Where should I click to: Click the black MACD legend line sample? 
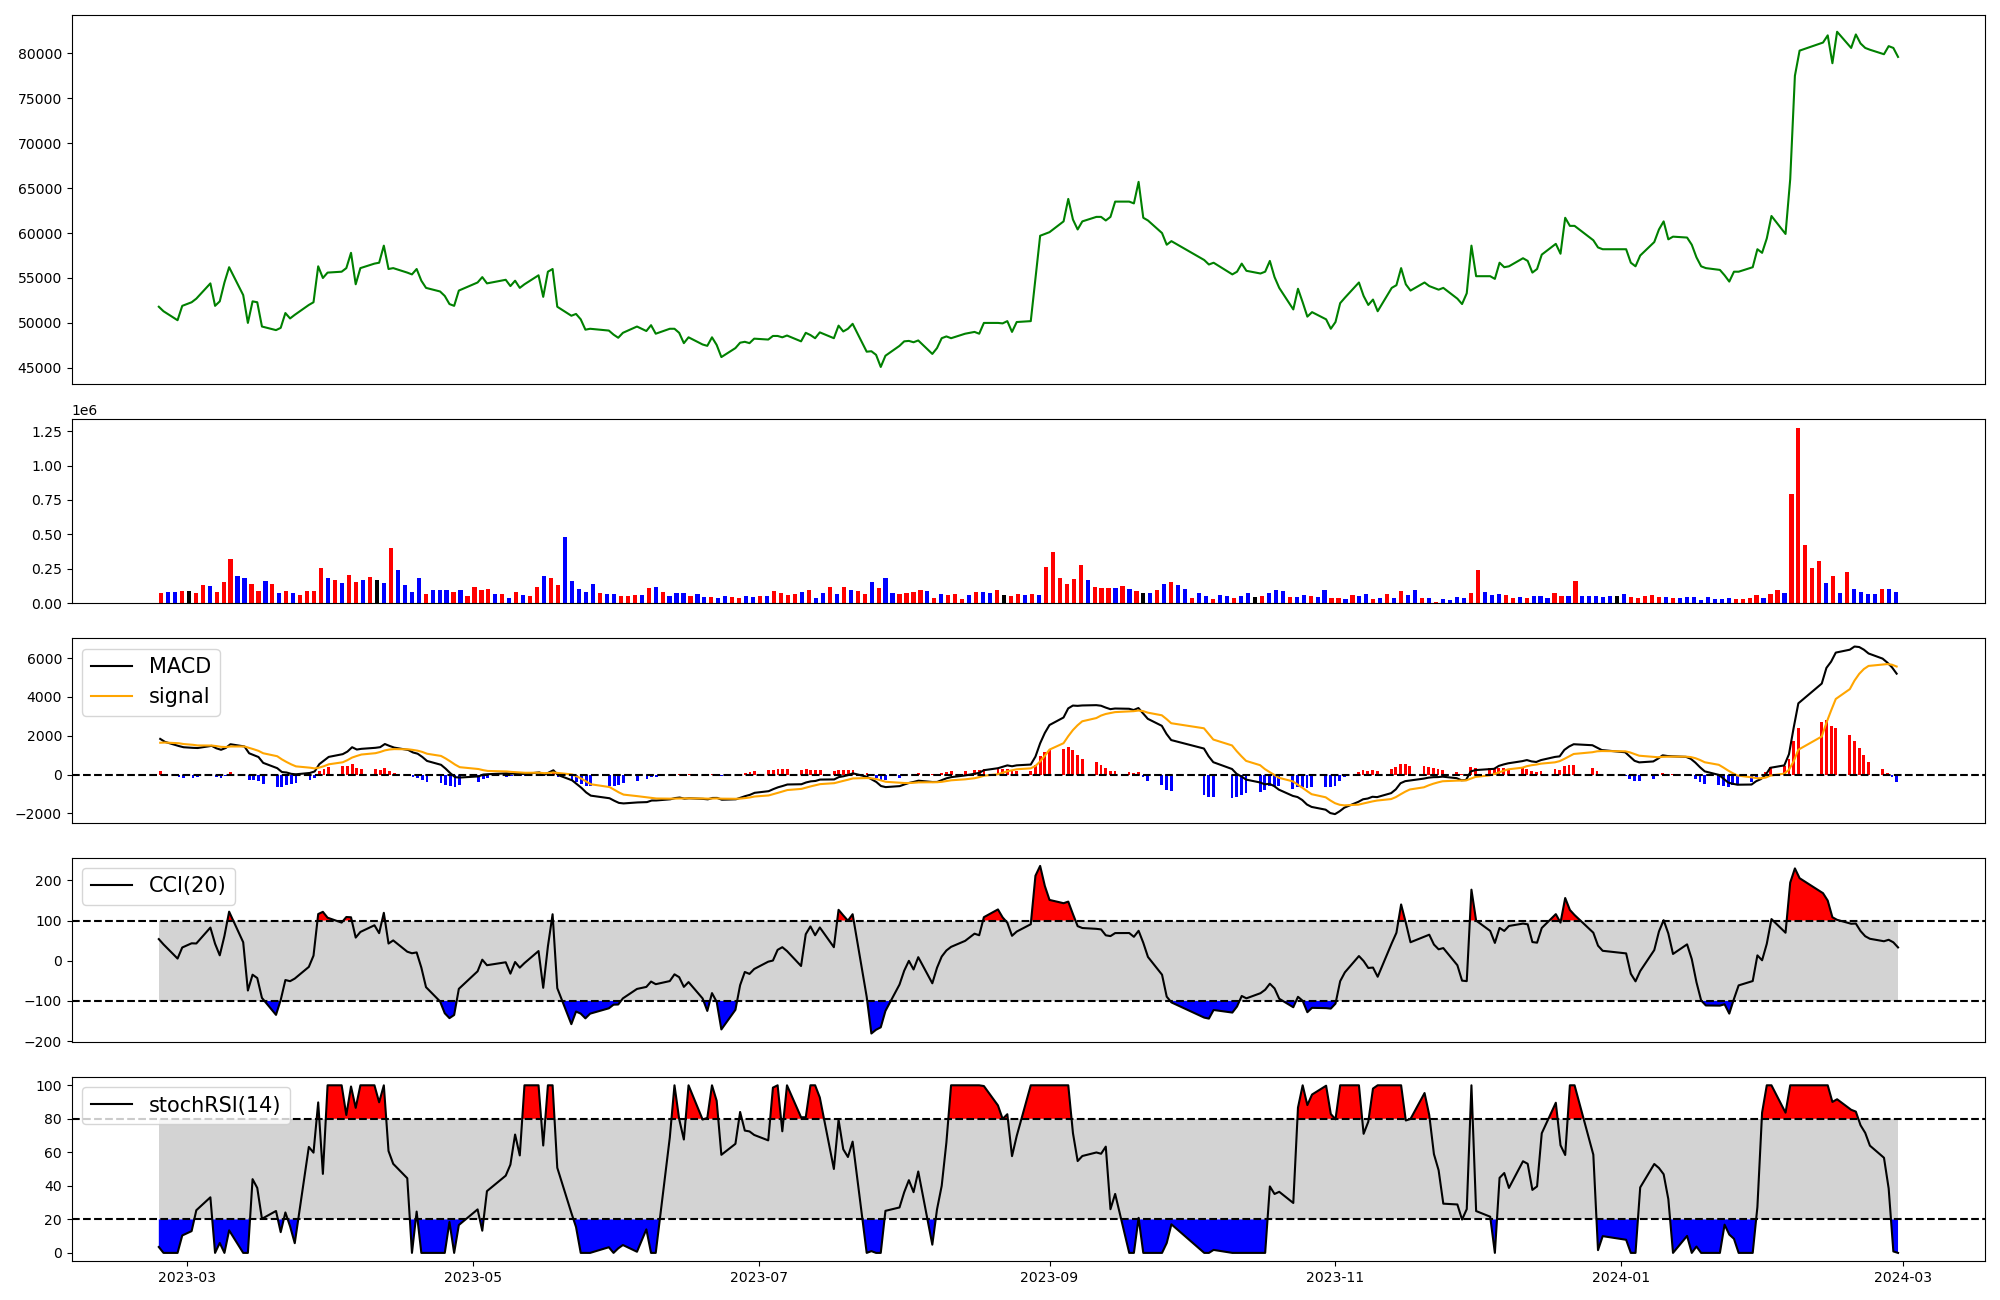coord(111,666)
